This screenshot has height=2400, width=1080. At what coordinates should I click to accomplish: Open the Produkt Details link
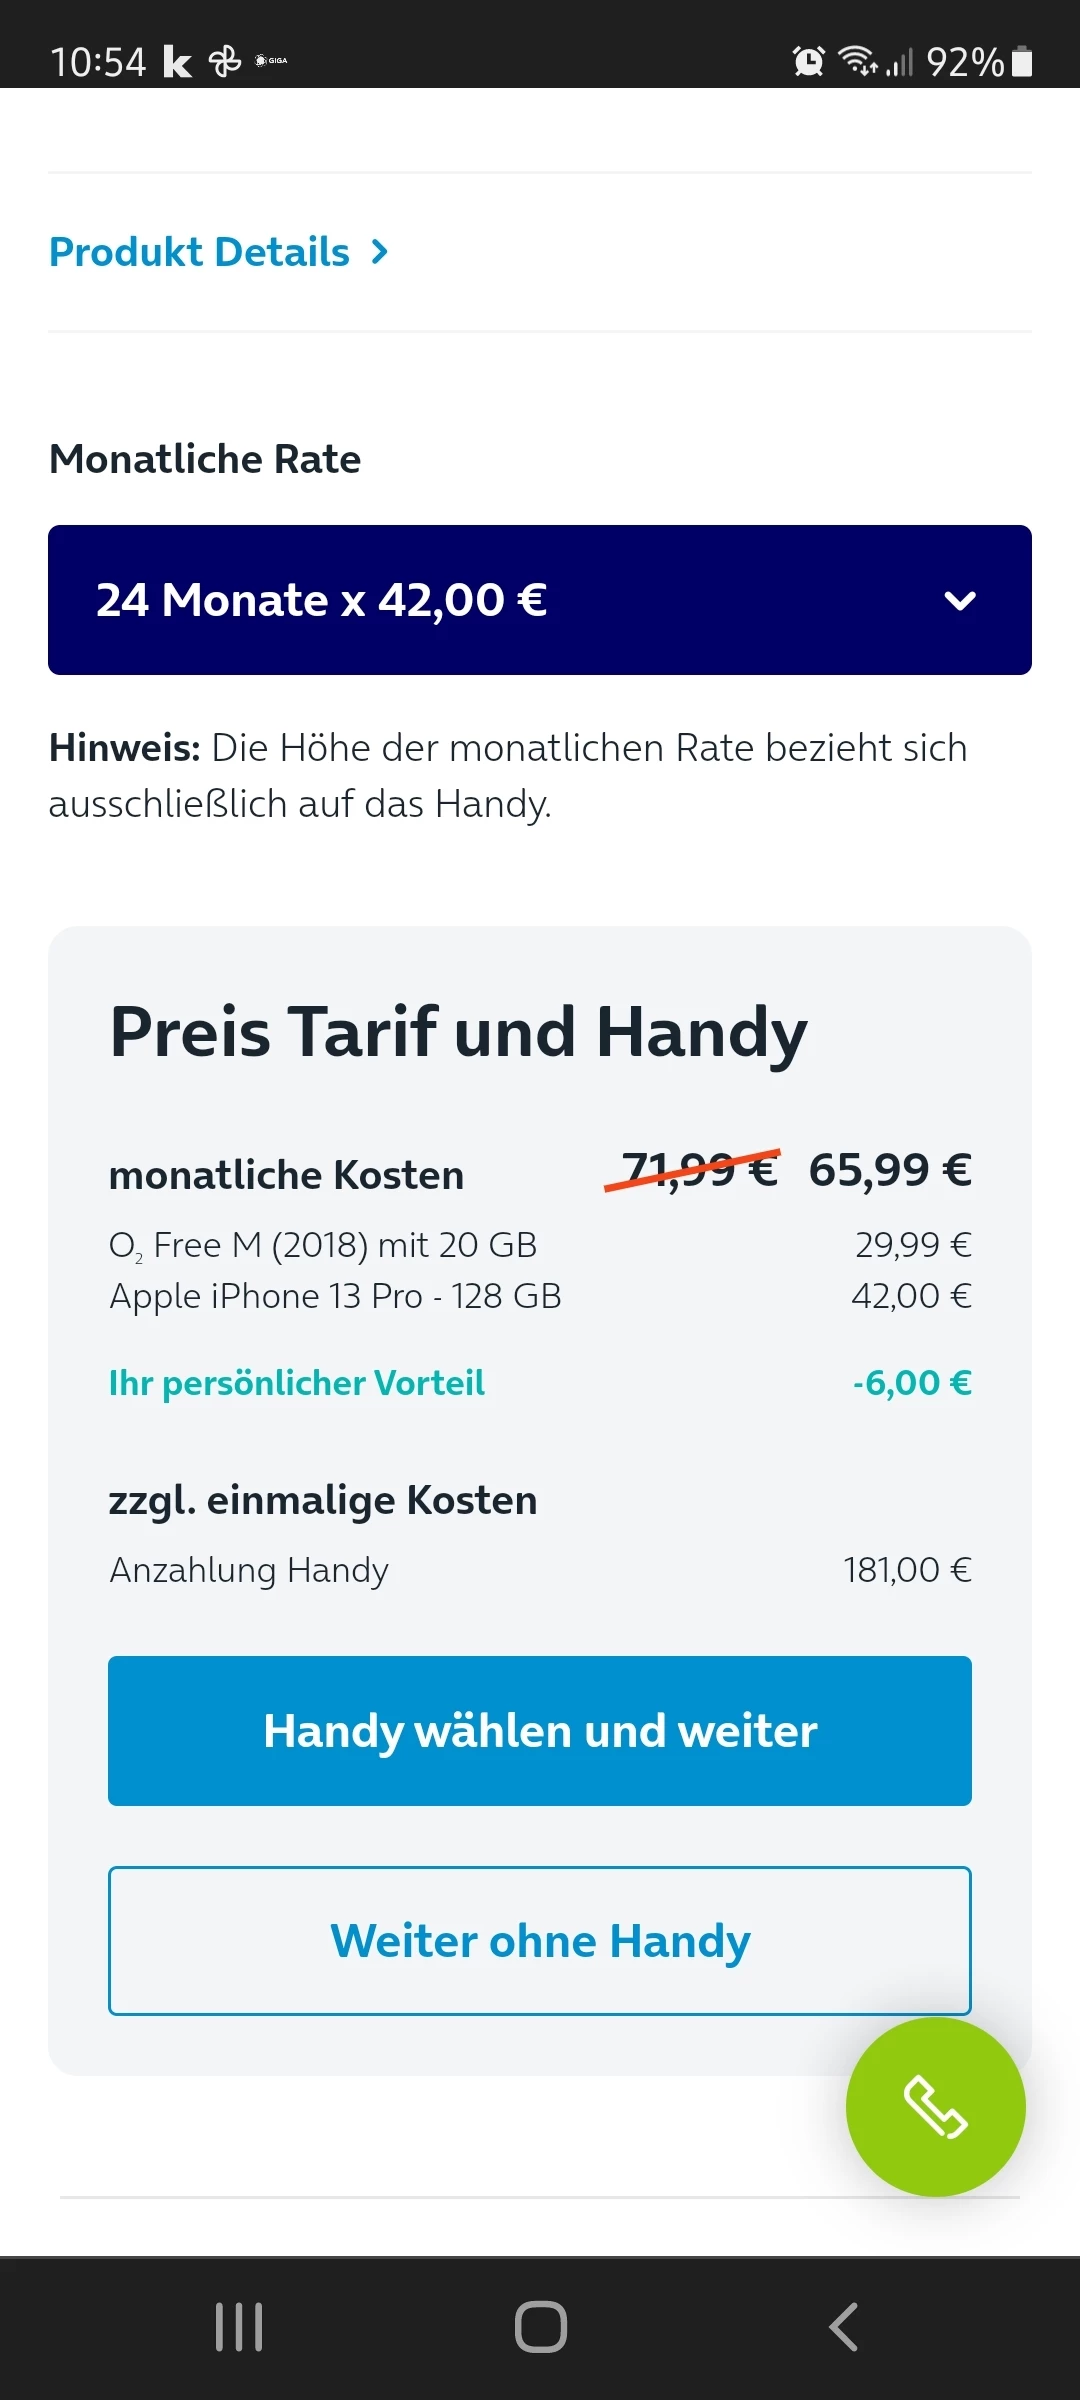tap(200, 252)
